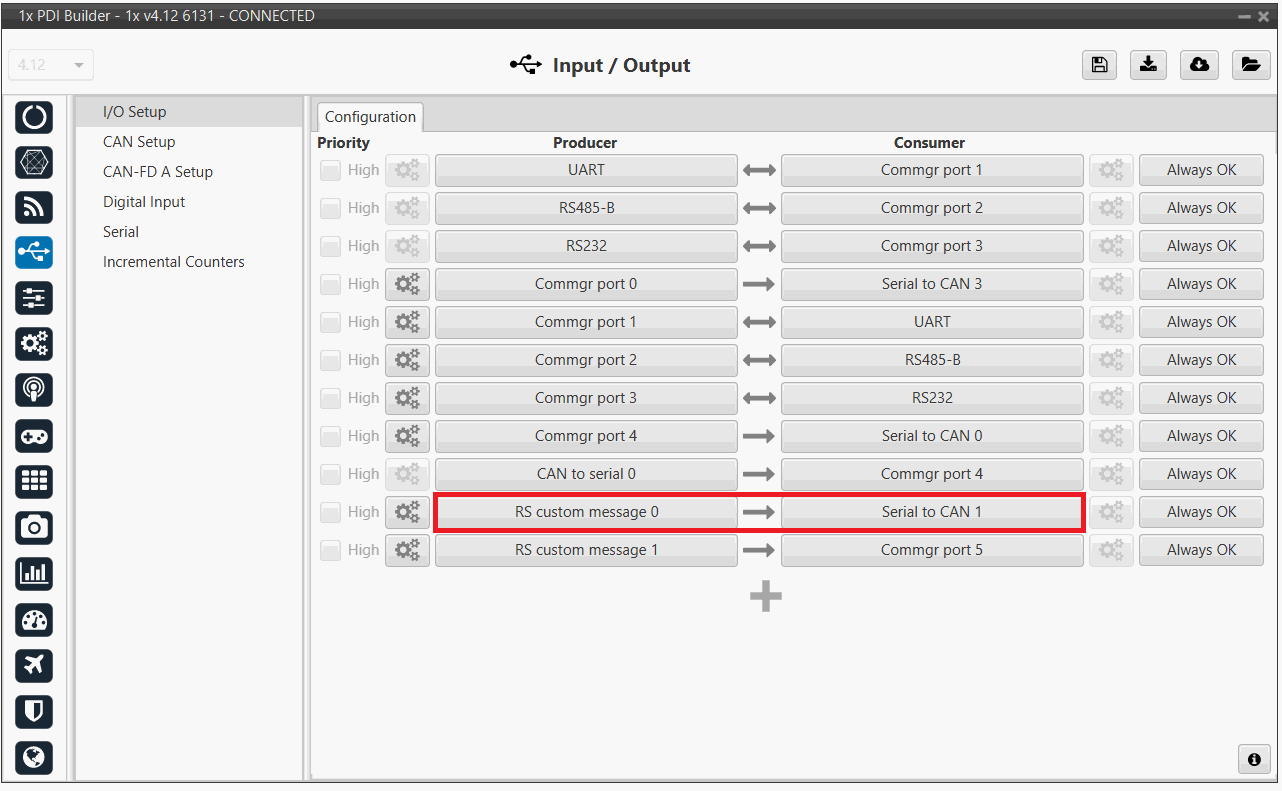Click Always OK button for RS232 row

click(1200, 246)
